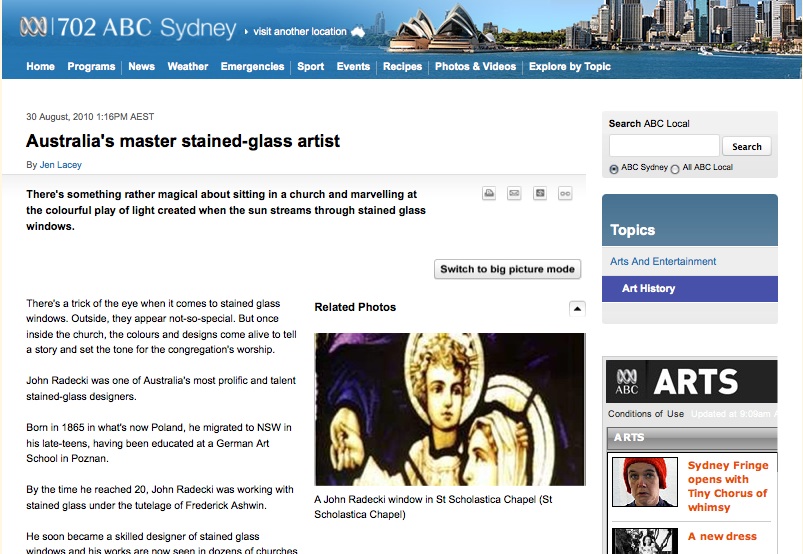Open the John Radecki stained glass photo
The image size is (803, 554).
[x=450, y=409]
